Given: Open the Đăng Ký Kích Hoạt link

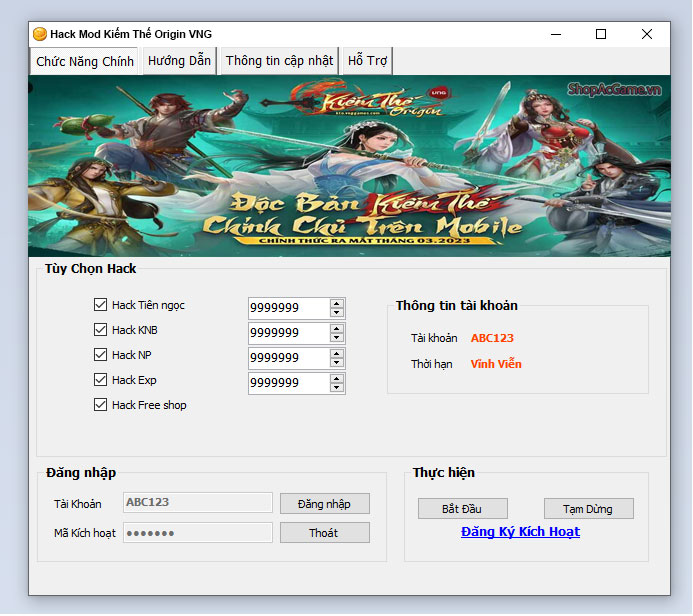Looking at the screenshot, I should click(520, 532).
